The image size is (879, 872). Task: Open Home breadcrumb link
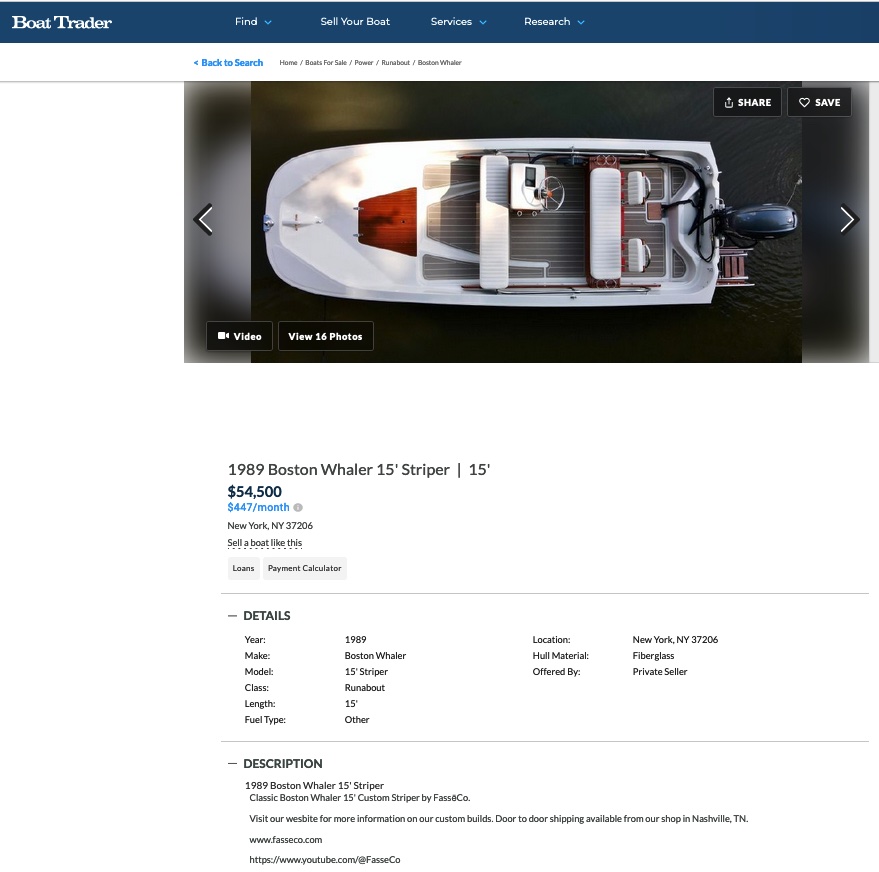coord(288,63)
